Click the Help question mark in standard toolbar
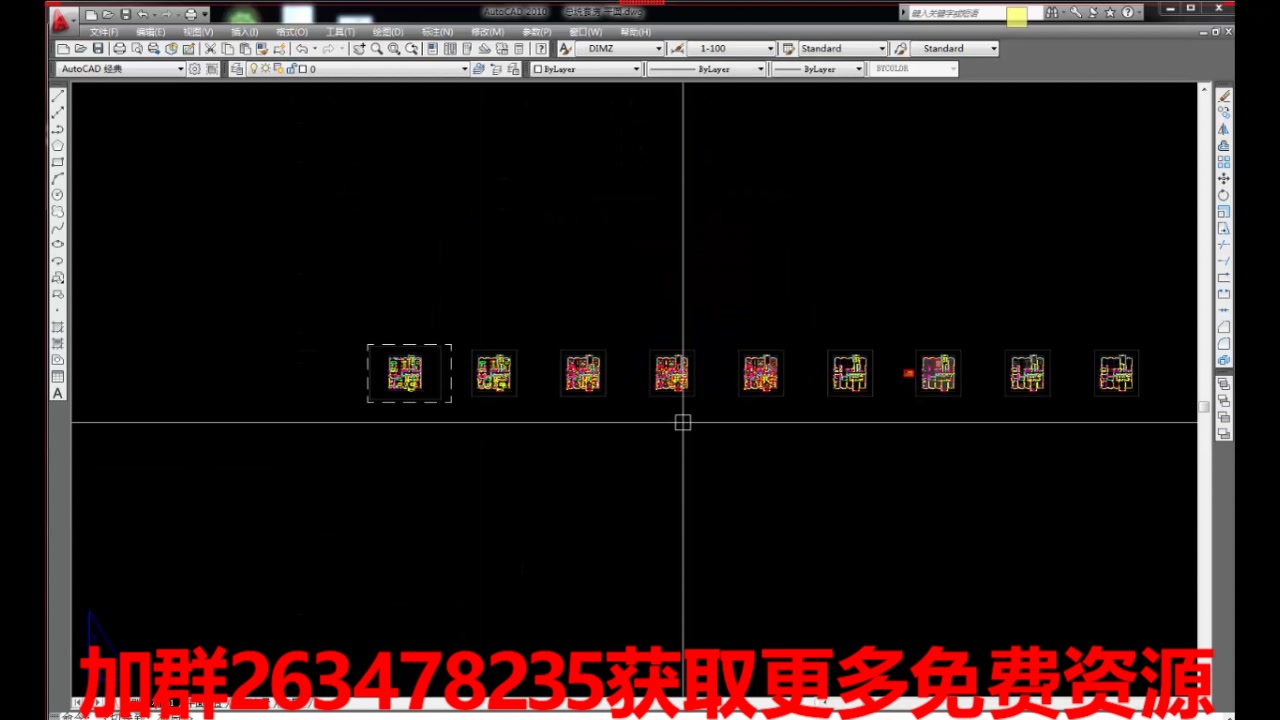 coord(541,48)
